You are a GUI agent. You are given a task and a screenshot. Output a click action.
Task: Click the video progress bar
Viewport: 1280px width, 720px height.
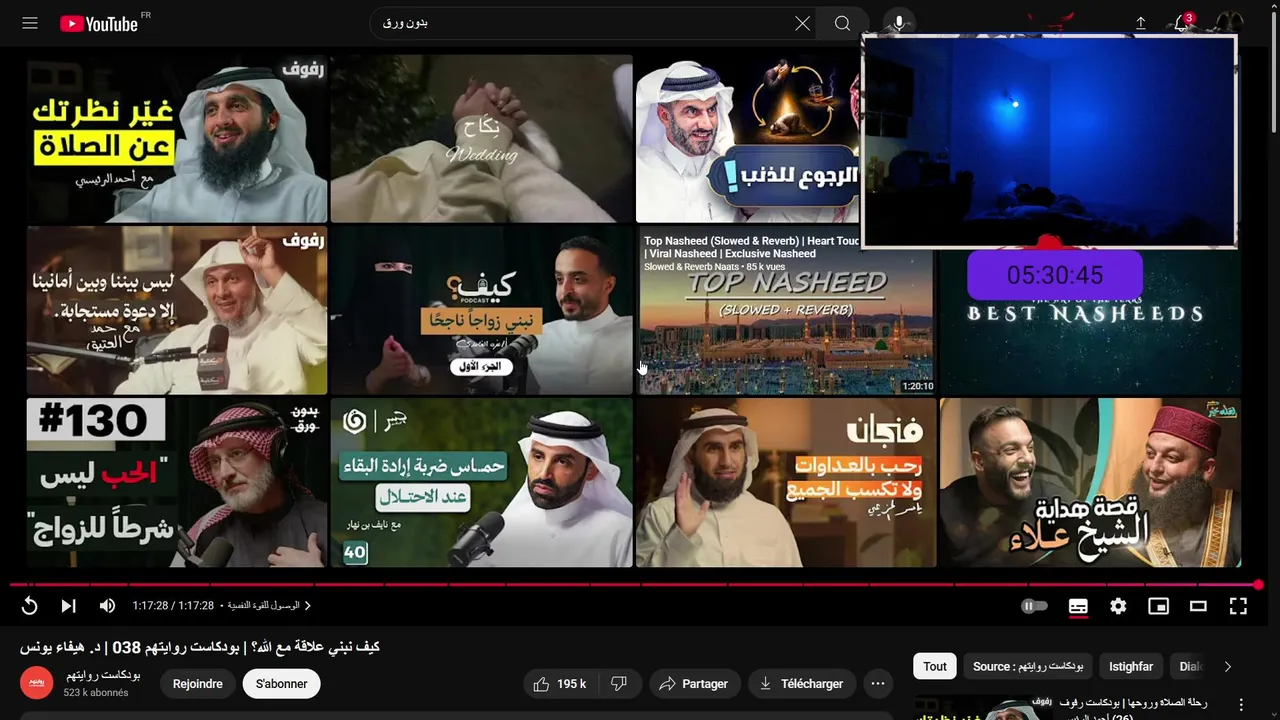pos(634,584)
